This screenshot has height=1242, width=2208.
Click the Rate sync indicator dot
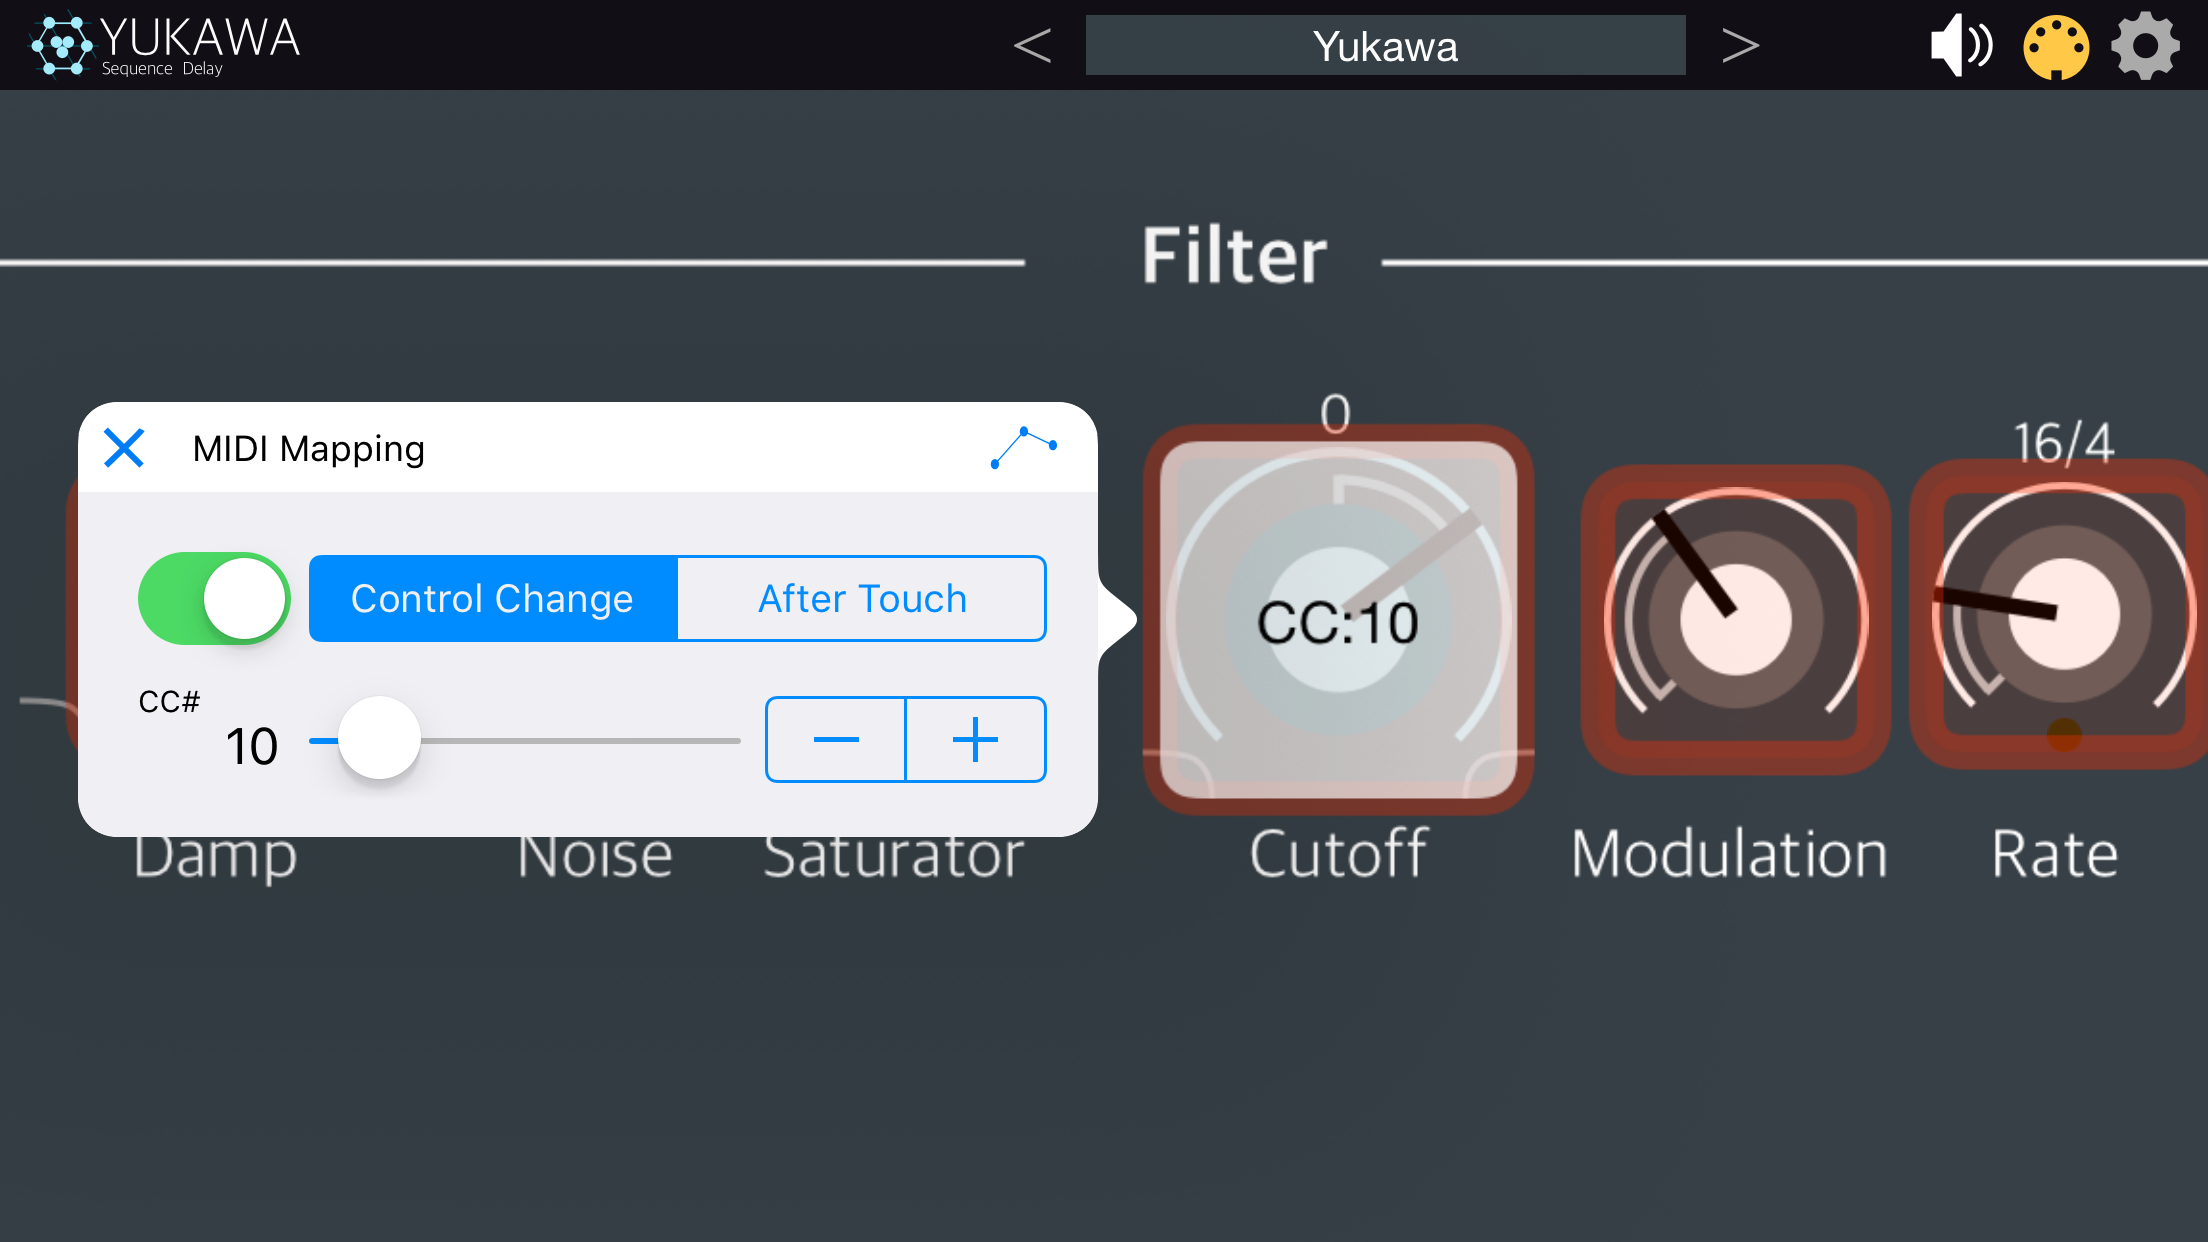pyautogui.click(x=2064, y=735)
